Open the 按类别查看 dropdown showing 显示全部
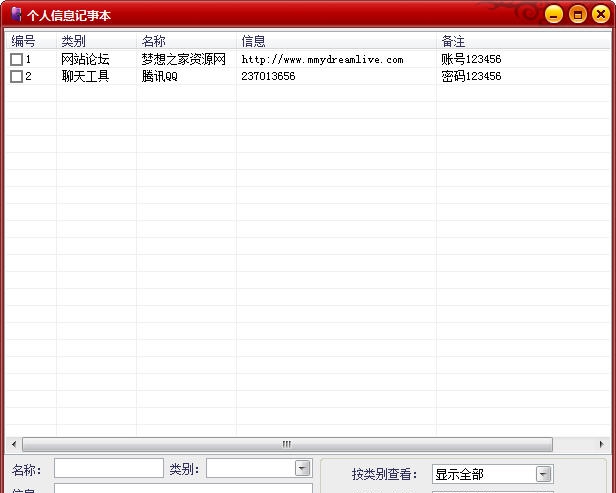Image resolution: width=616 pixels, height=493 pixels. pyautogui.click(x=543, y=474)
